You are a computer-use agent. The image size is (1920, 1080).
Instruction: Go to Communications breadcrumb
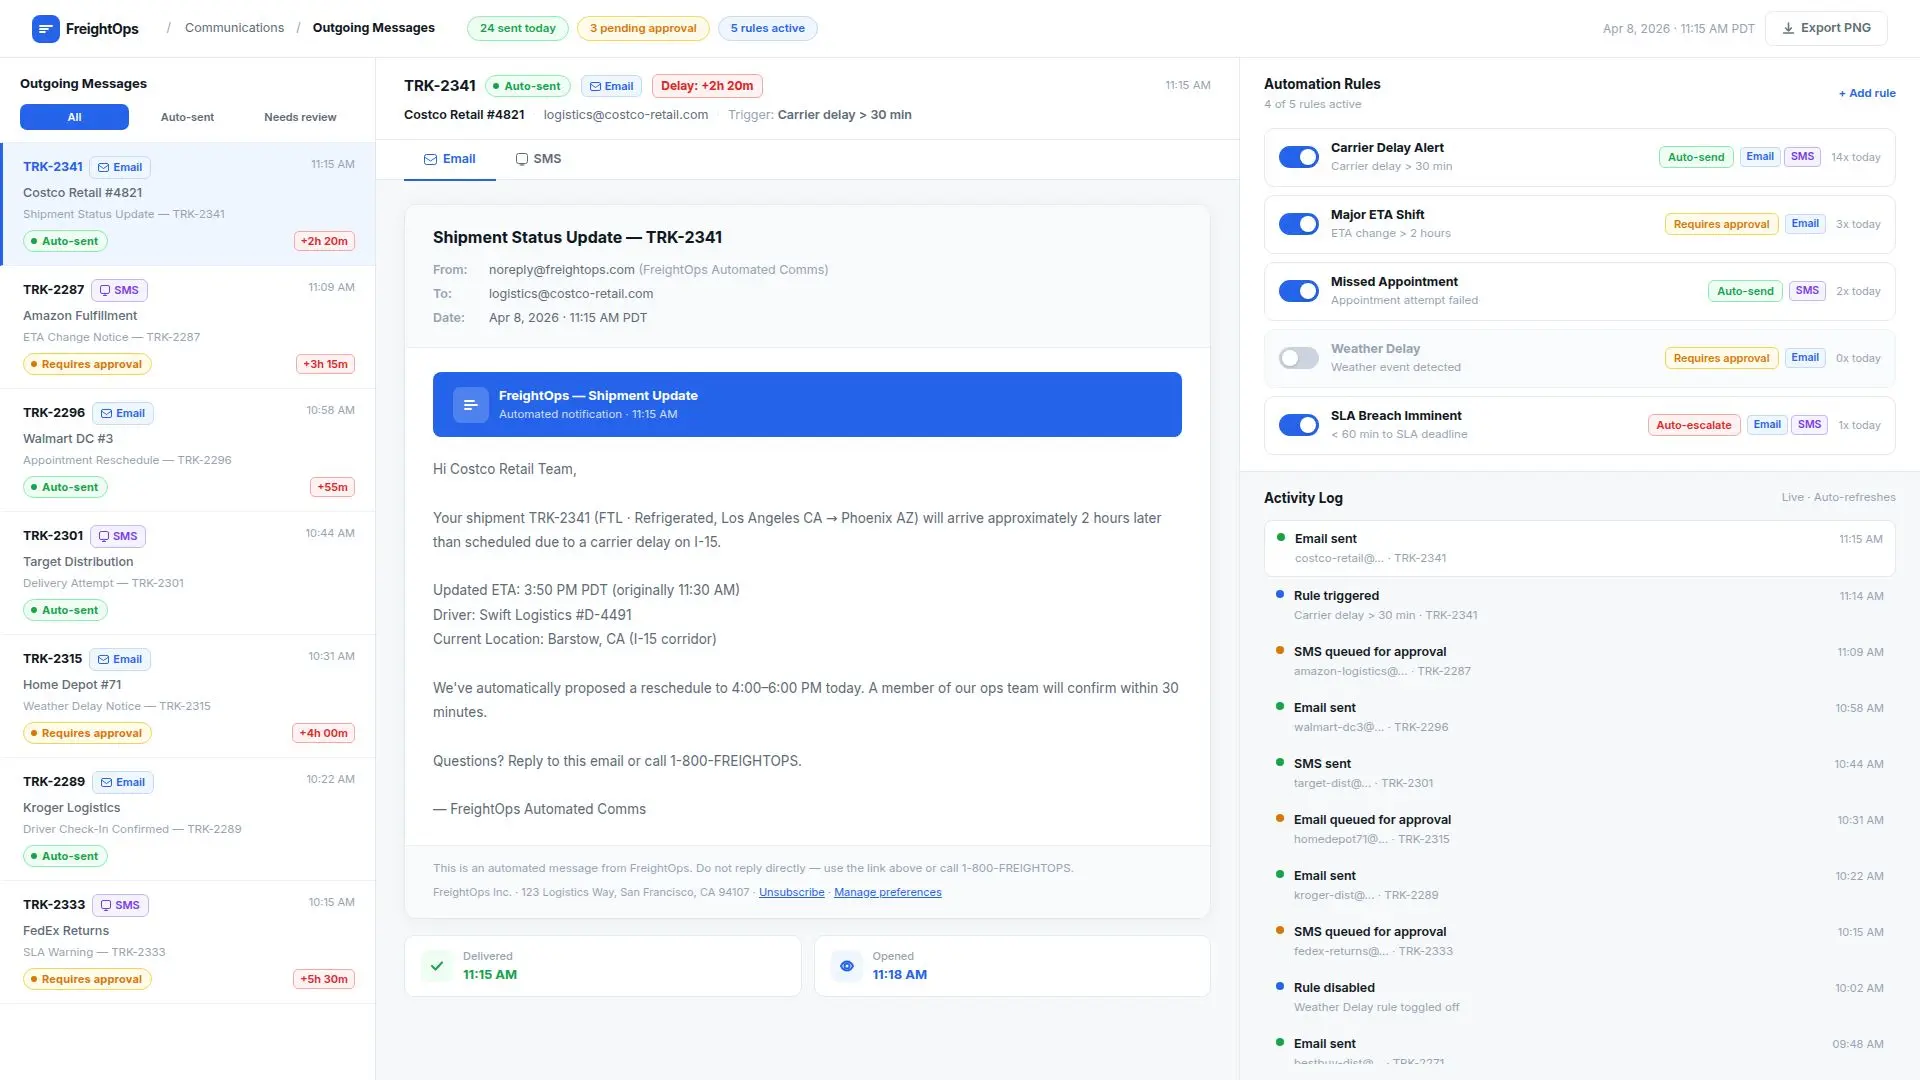(234, 28)
